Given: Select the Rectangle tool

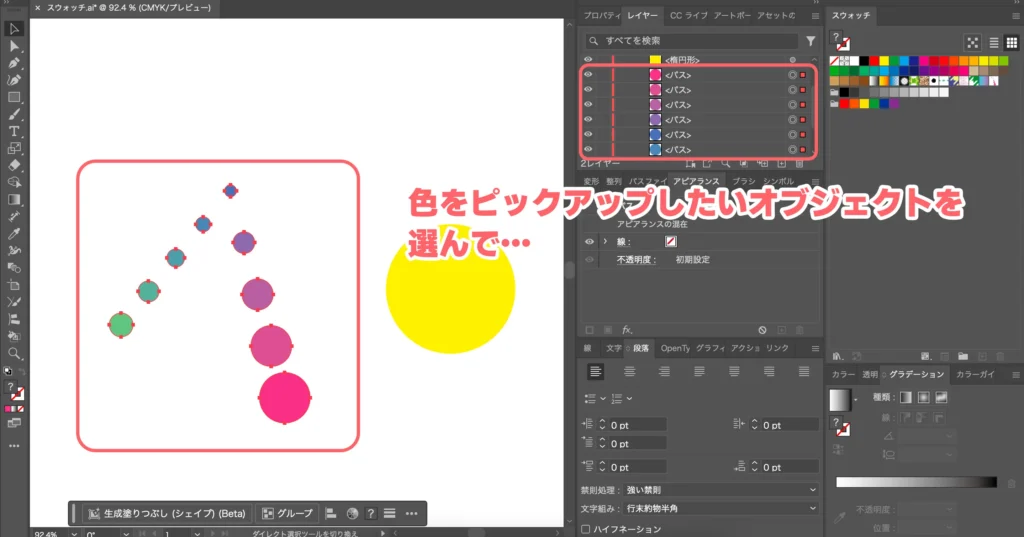Looking at the screenshot, I should pyautogui.click(x=14, y=97).
